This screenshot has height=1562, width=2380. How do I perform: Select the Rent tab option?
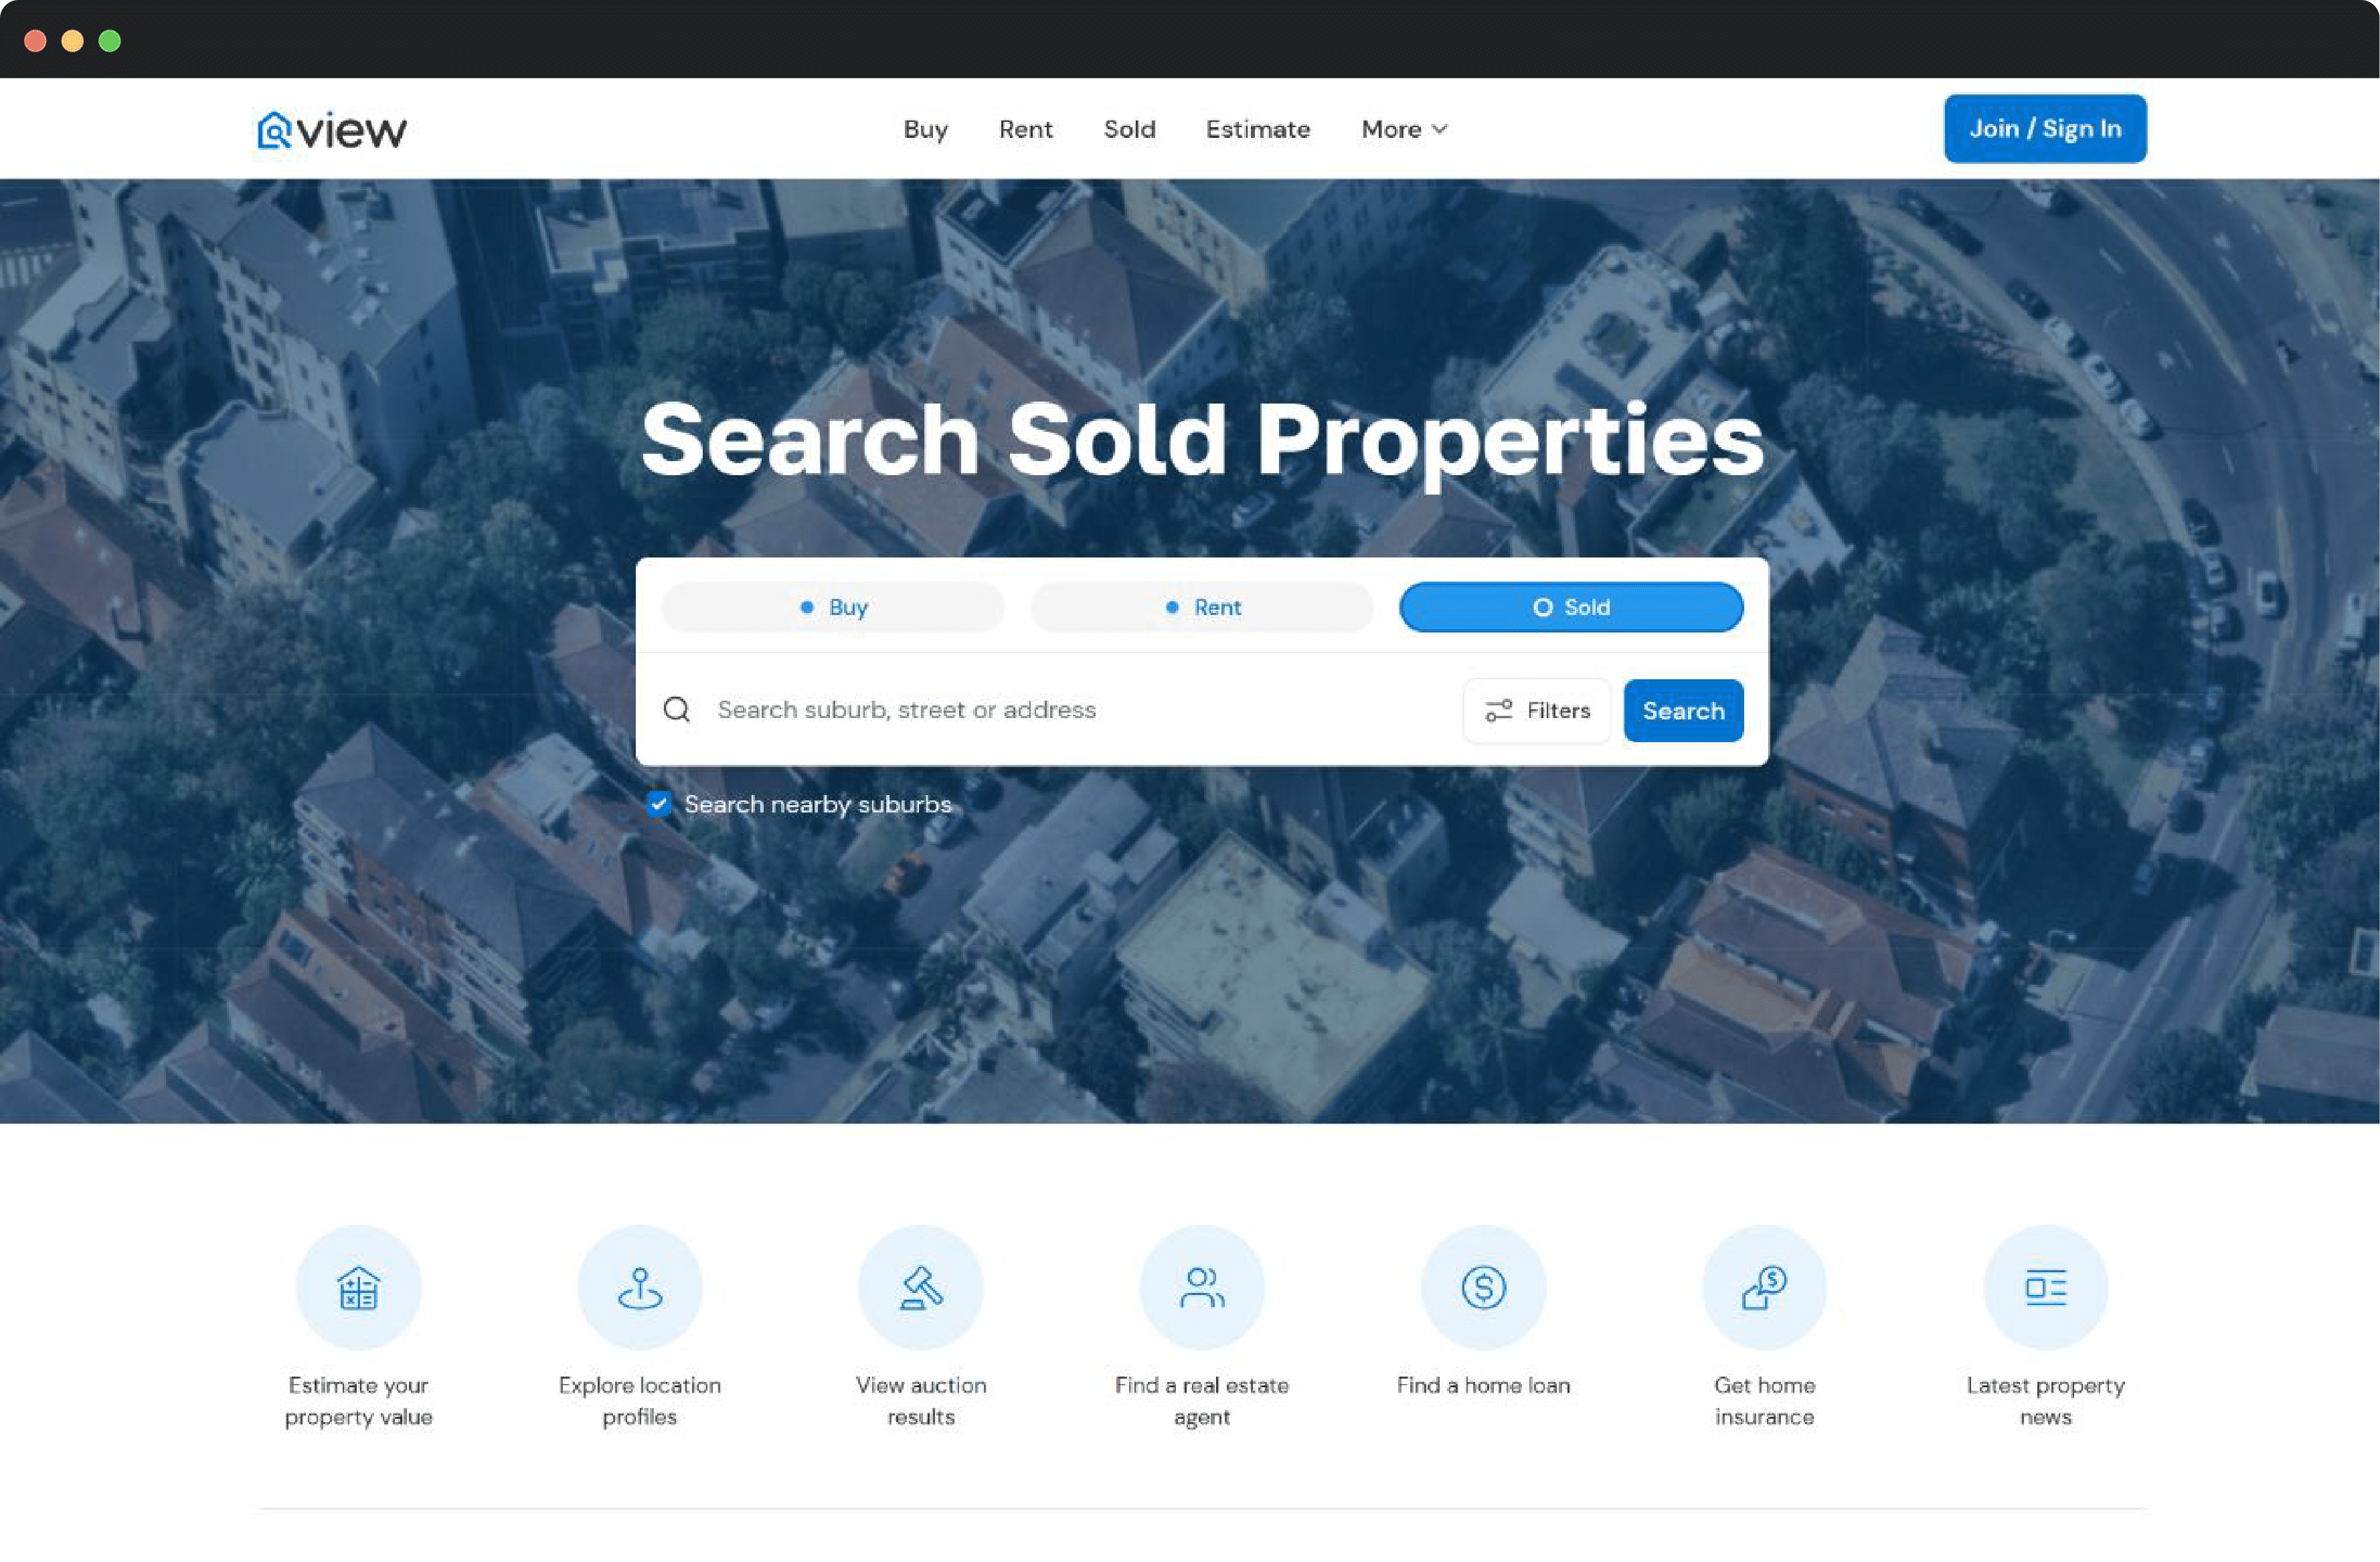(1201, 607)
